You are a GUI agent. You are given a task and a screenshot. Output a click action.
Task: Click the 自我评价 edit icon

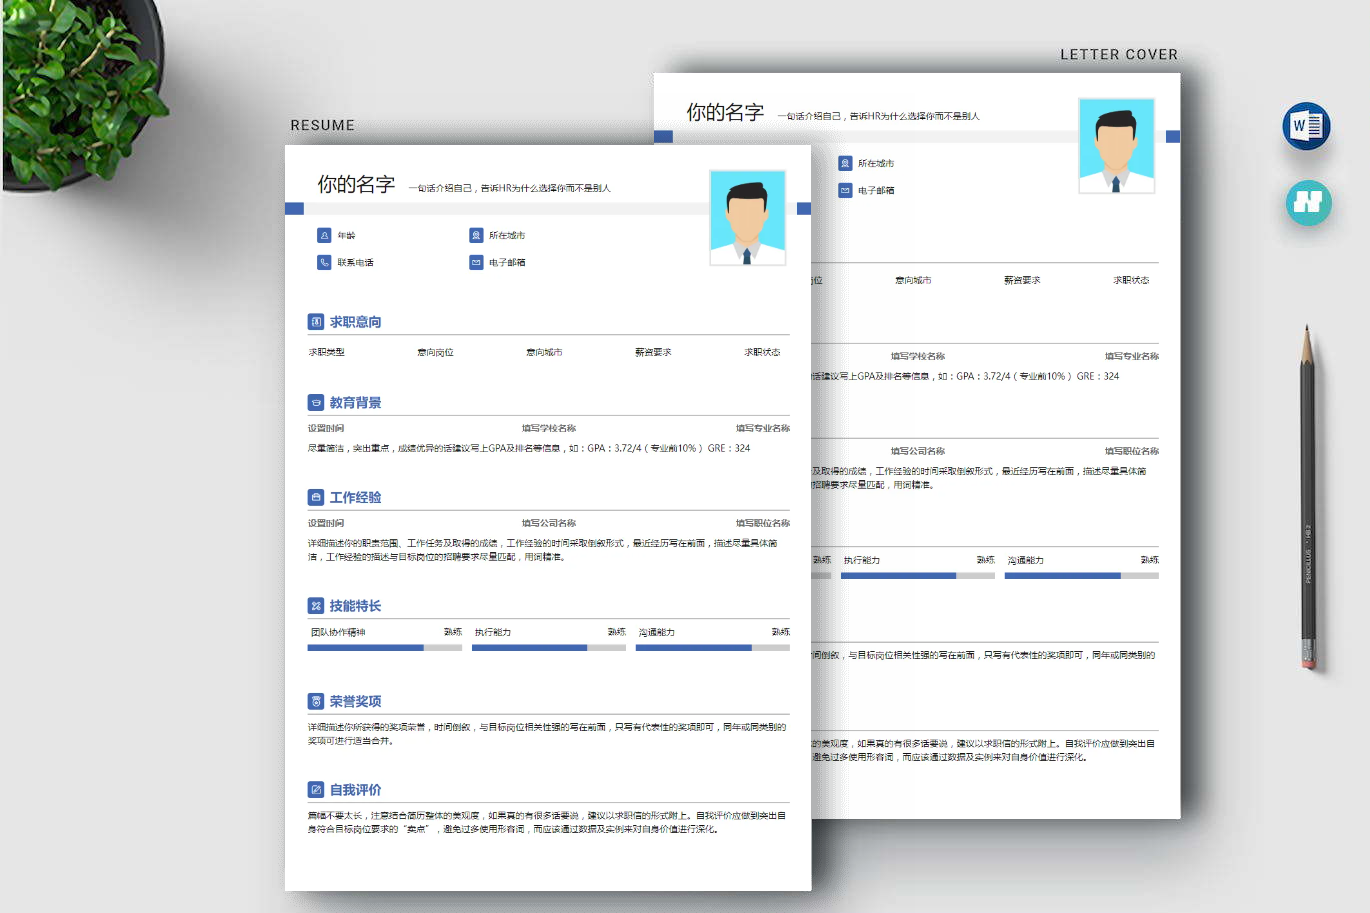pyautogui.click(x=316, y=790)
